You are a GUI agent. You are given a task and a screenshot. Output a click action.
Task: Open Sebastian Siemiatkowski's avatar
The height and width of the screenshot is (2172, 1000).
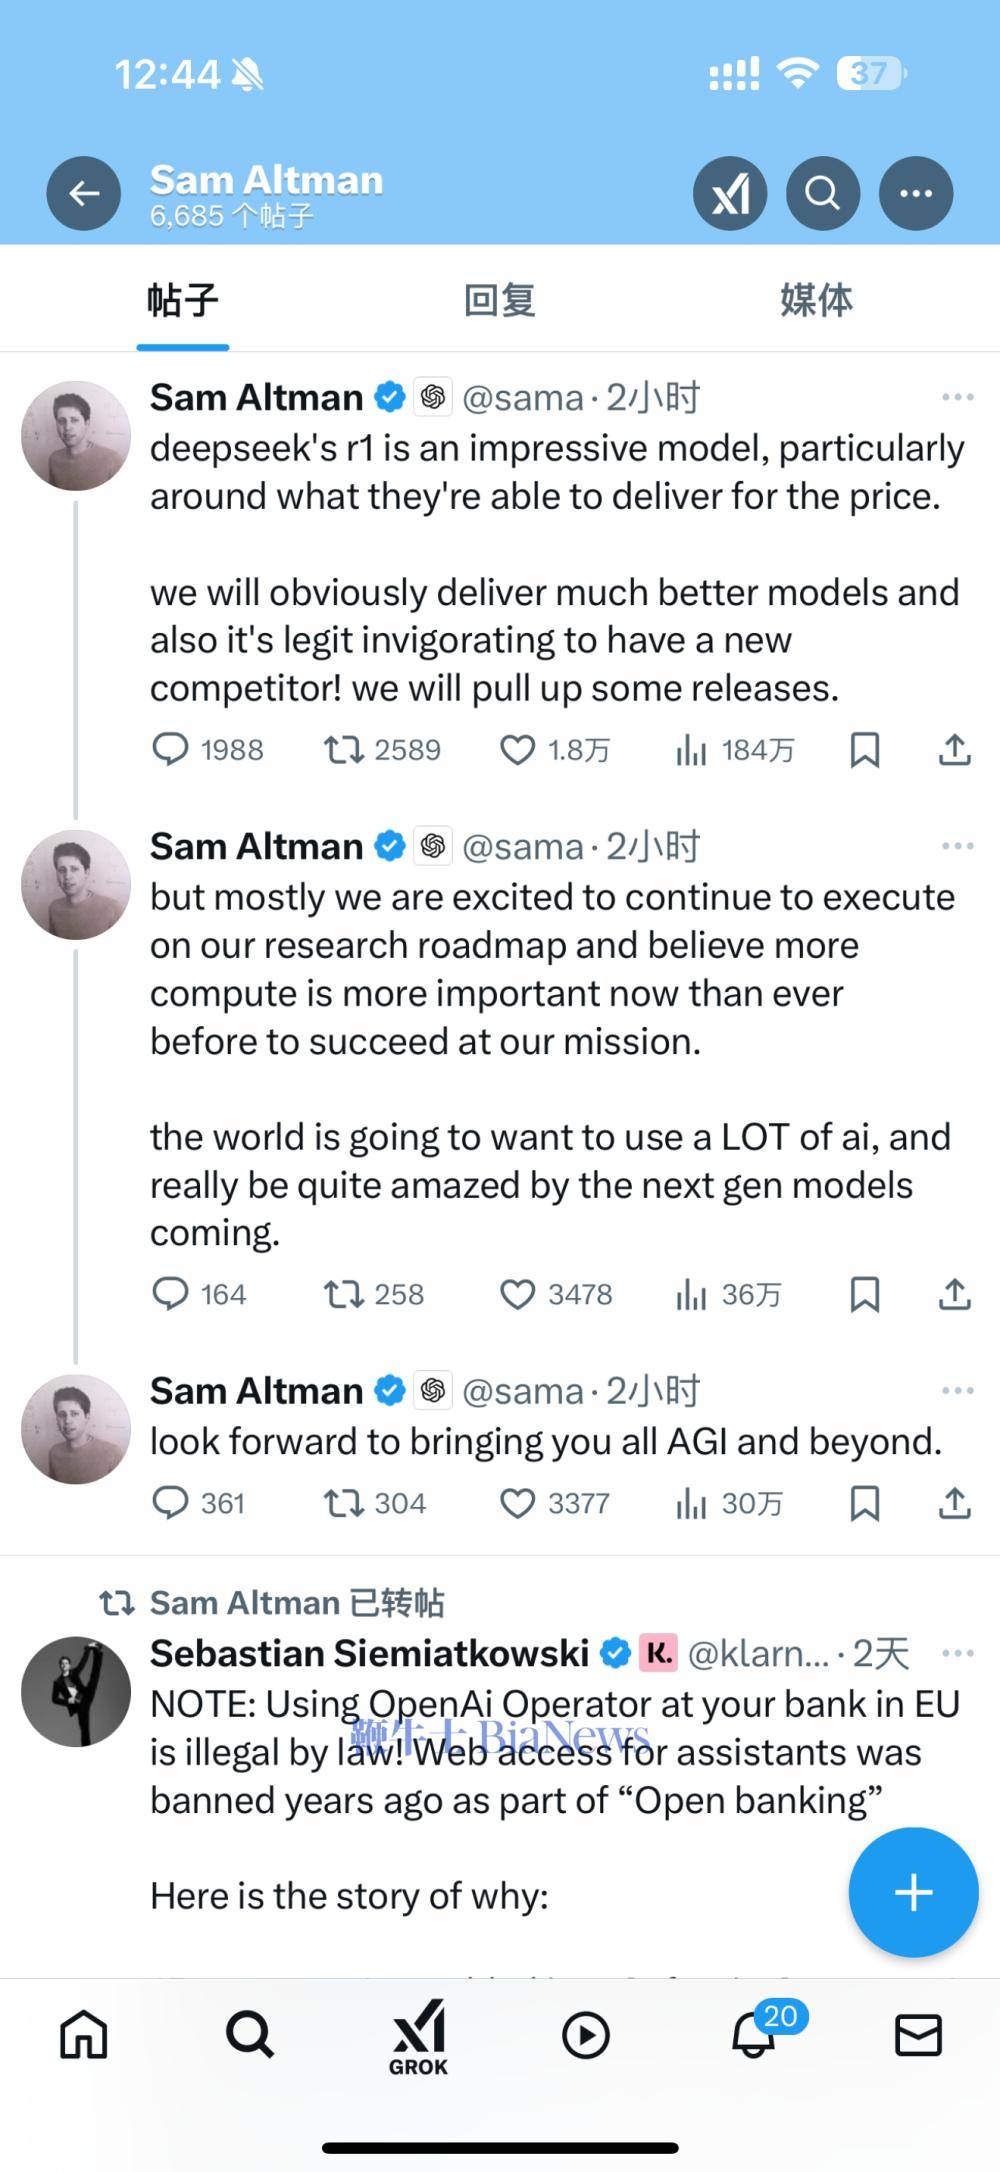point(76,1691)
